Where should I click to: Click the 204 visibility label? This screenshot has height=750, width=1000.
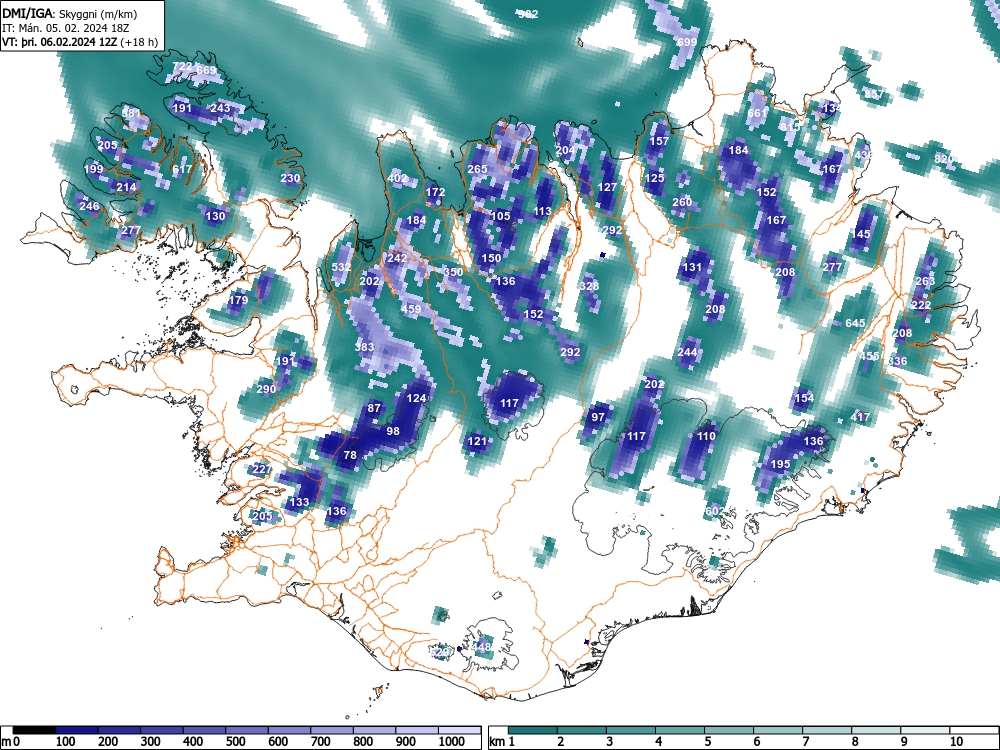[x=565, y=151]
